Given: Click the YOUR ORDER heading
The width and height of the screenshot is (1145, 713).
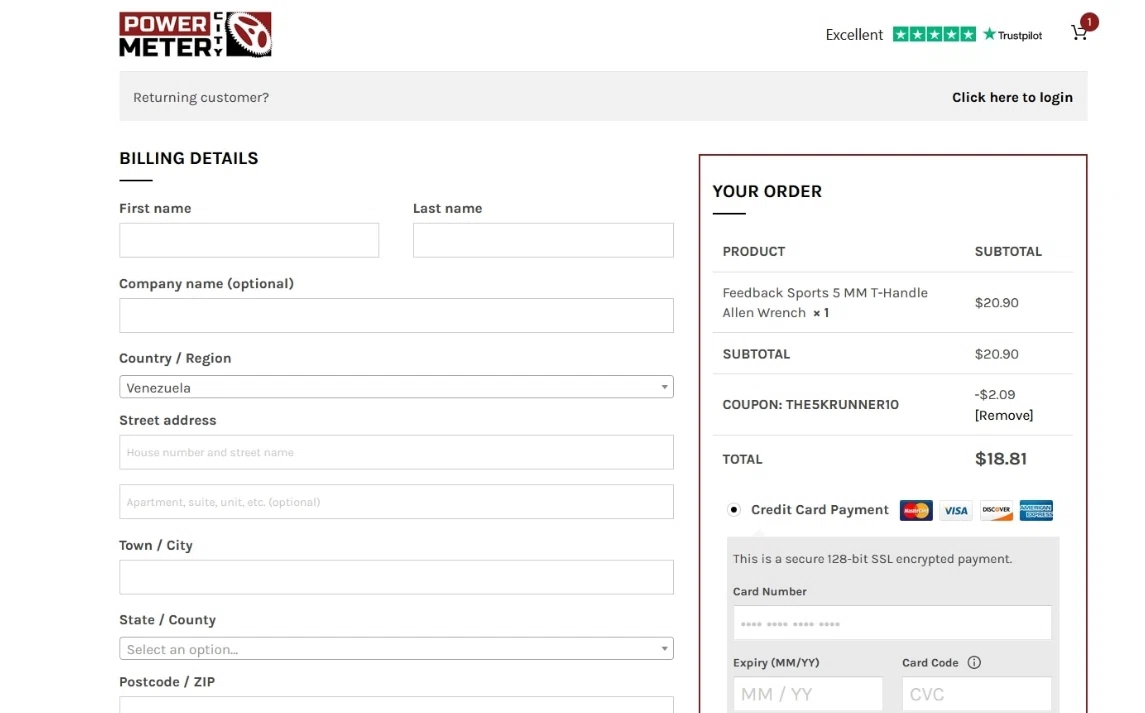Looking at the screenshot, I should pos(767,191).
